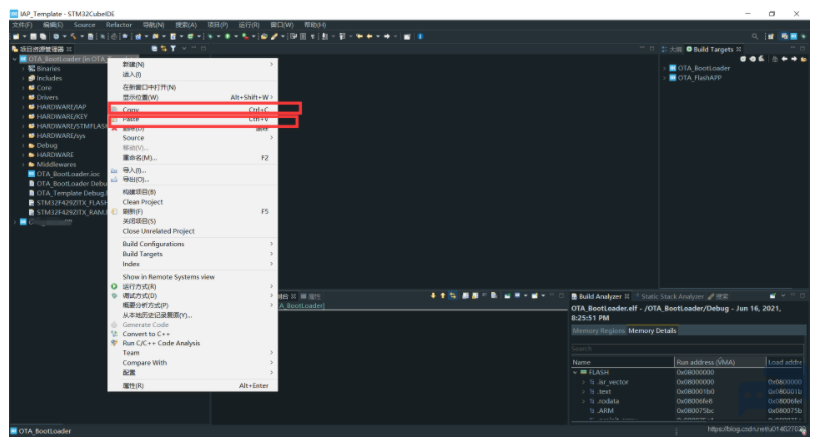Select the HARDWARE/KEY folder
The width and height of the screenshot is (817, 445).
click(61, 117)
